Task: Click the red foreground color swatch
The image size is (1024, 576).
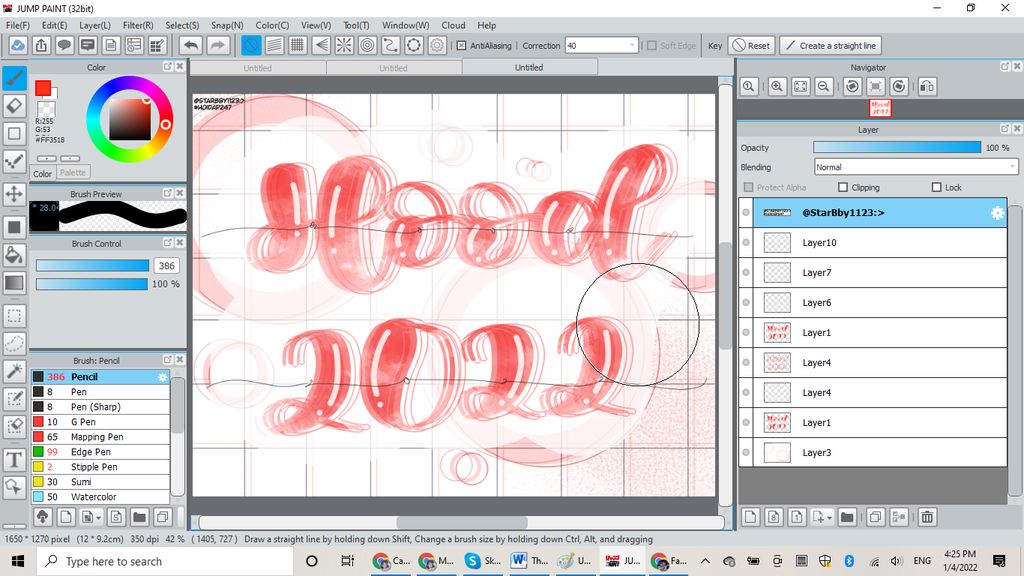Action: tap(43, 88)
